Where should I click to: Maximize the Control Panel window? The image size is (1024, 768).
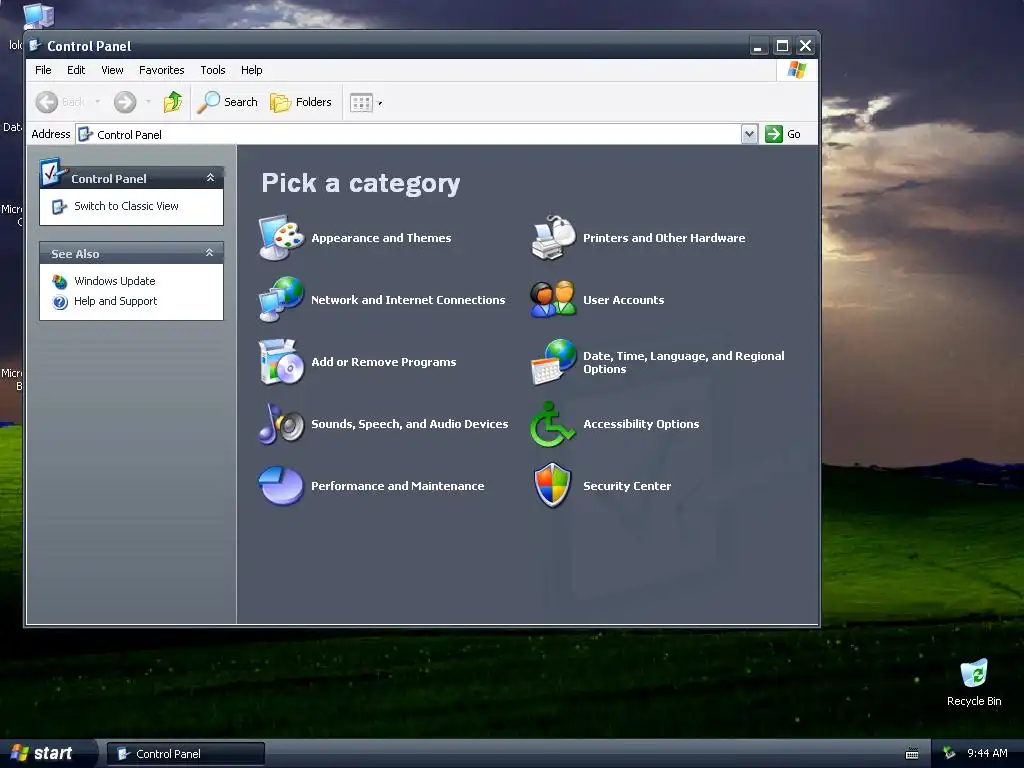782,46
